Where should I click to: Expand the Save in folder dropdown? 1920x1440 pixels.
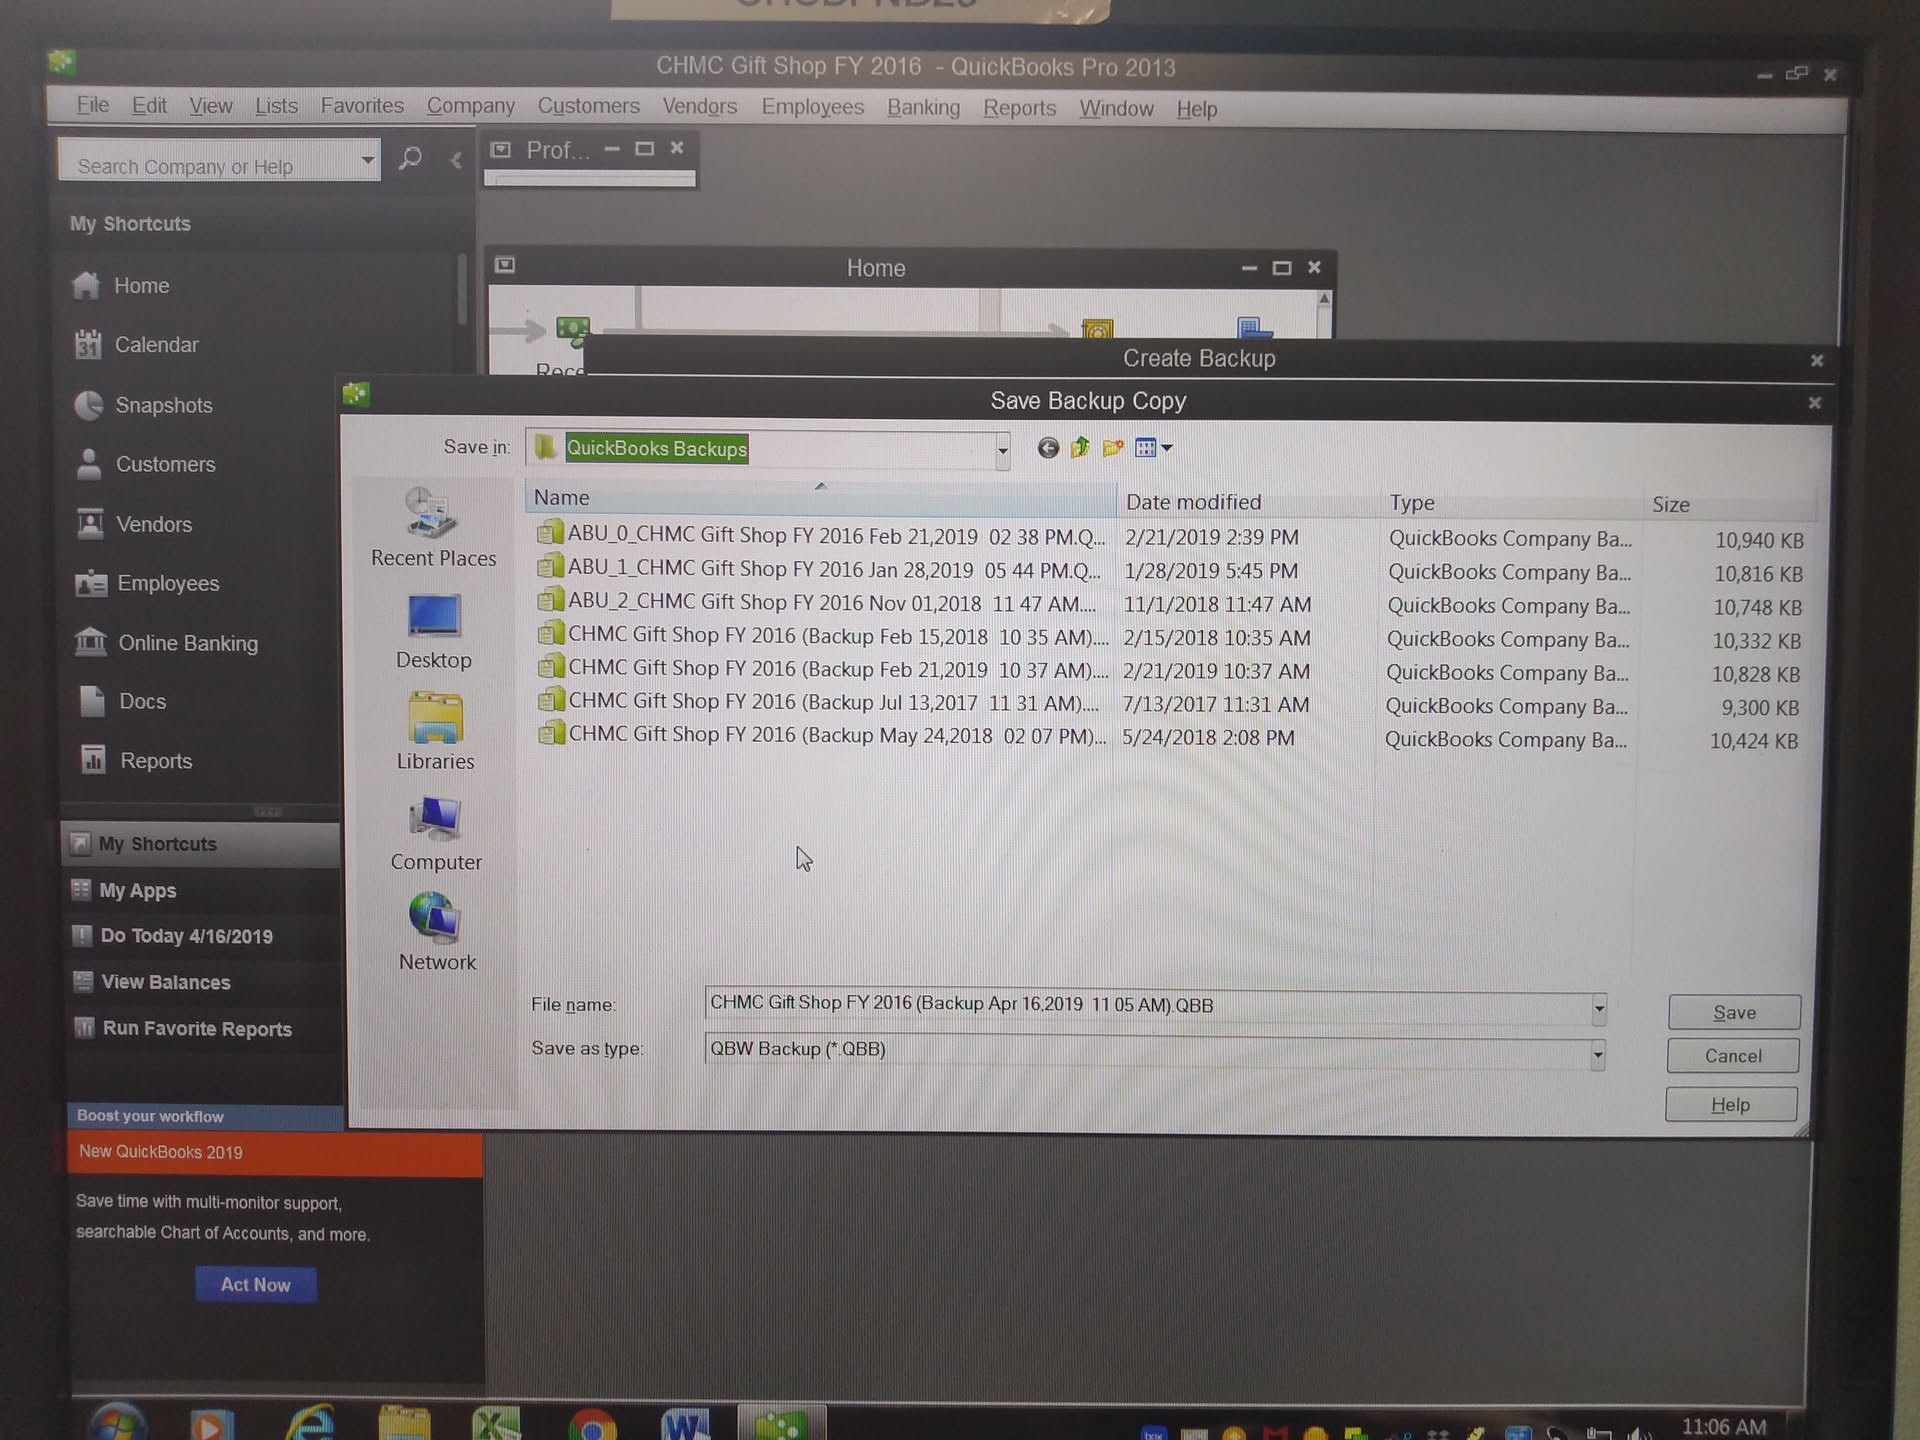[x=1002, y=451]
